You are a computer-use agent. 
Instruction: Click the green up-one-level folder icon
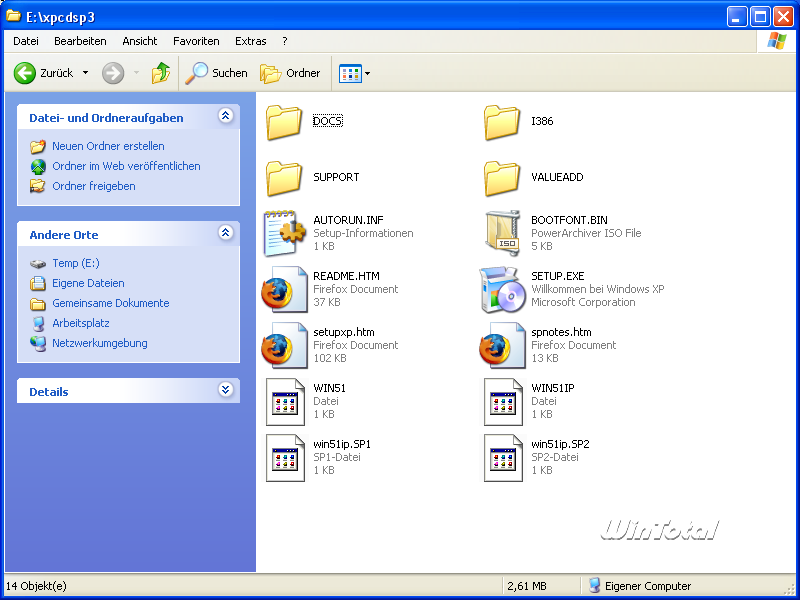[161, 73]
